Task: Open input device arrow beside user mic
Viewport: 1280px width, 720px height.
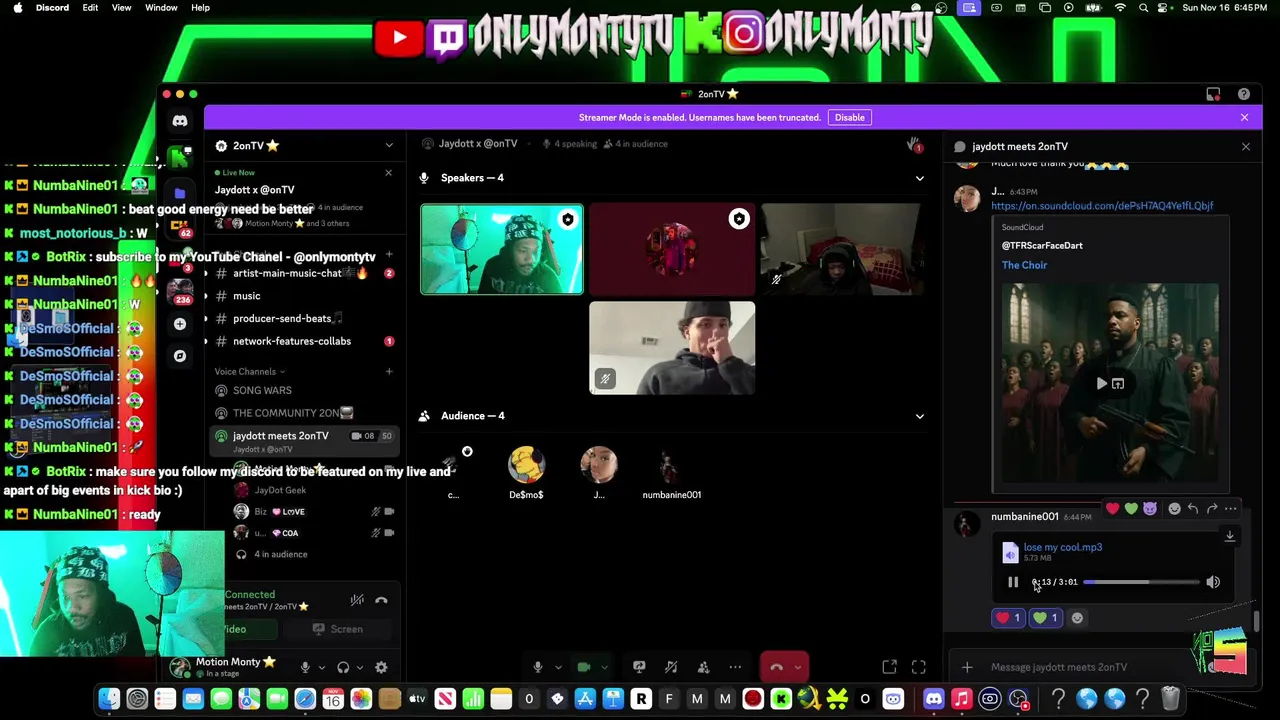Action: (x=321, y=667)
